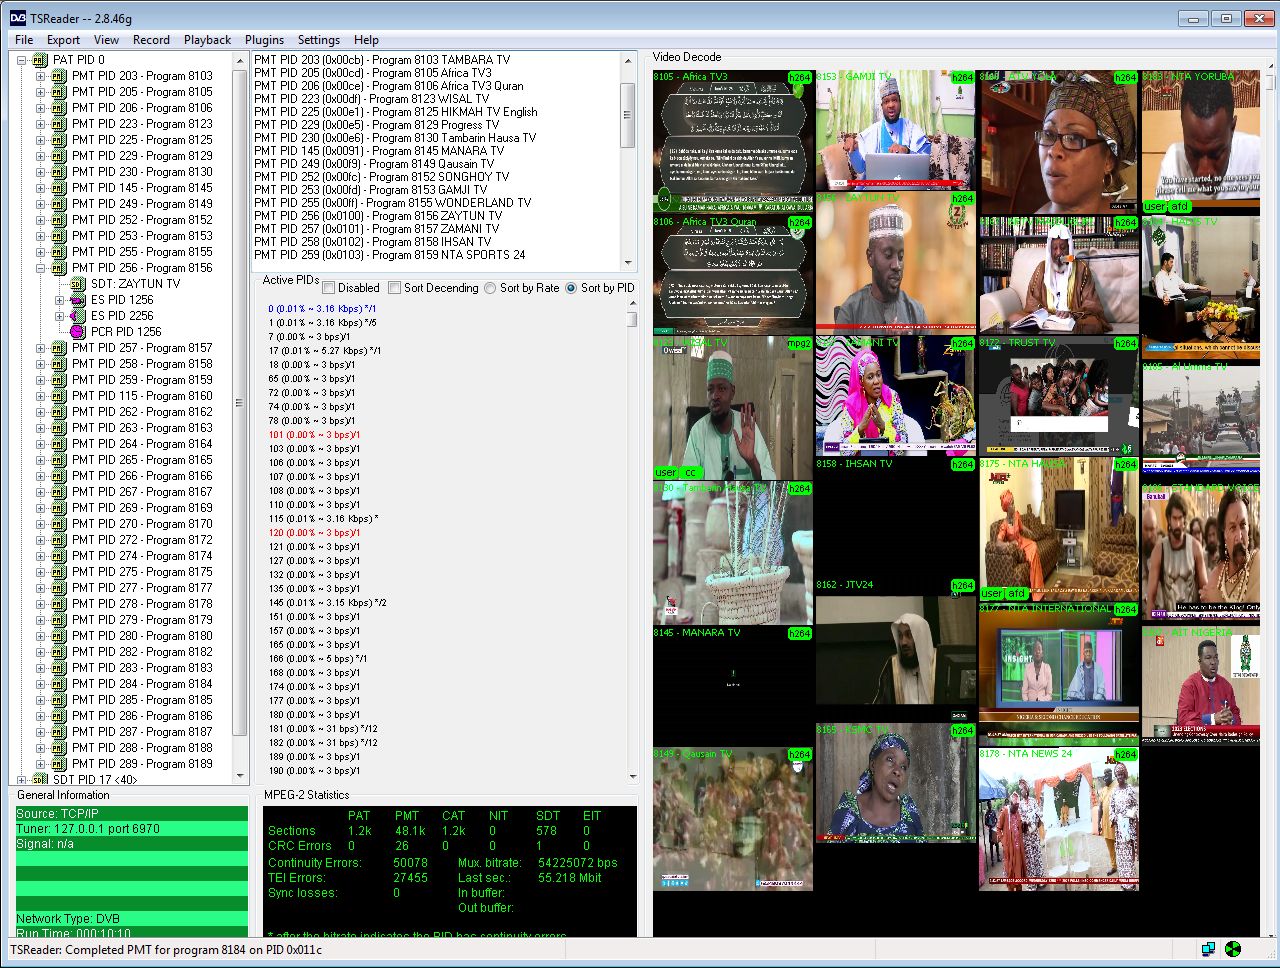Expand the ES PID 2256 node
Screen dimensions: 1280x968
pyautogui.click(x=59, y=316)
